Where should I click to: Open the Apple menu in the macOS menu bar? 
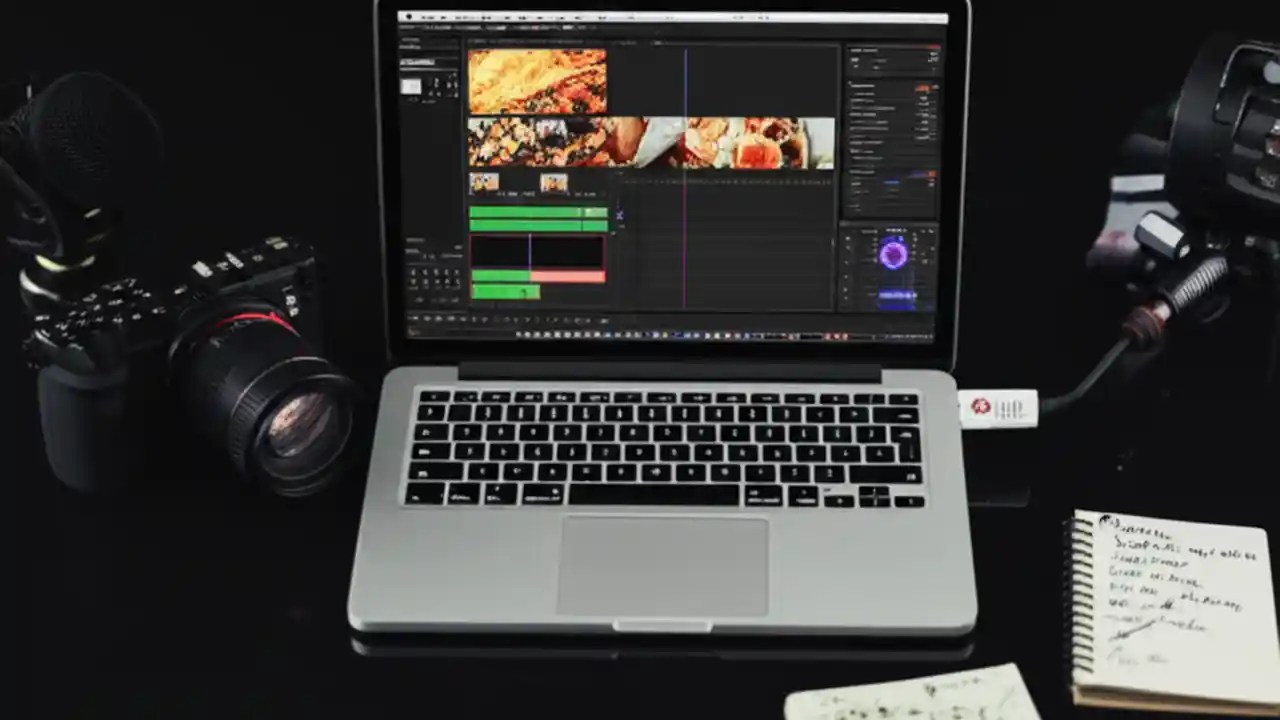408,17
